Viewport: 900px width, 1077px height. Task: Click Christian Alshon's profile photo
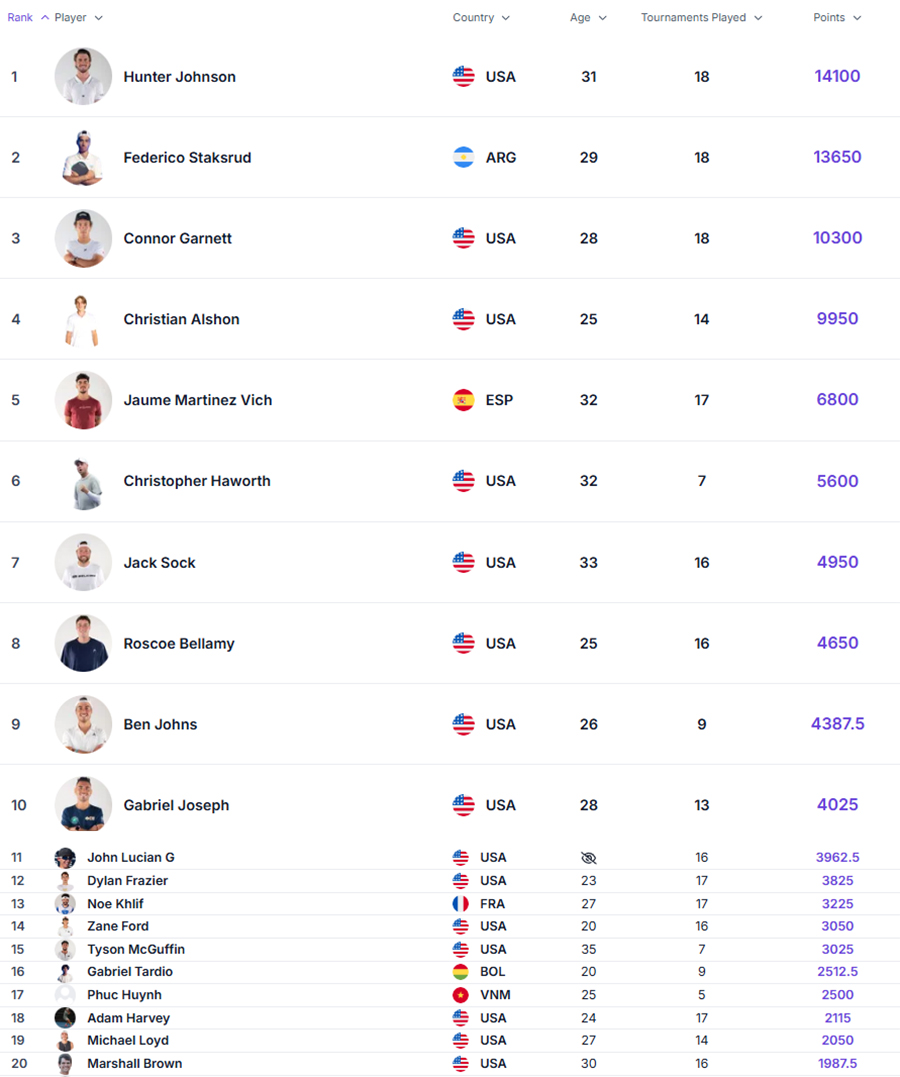(x=83, y=320)
